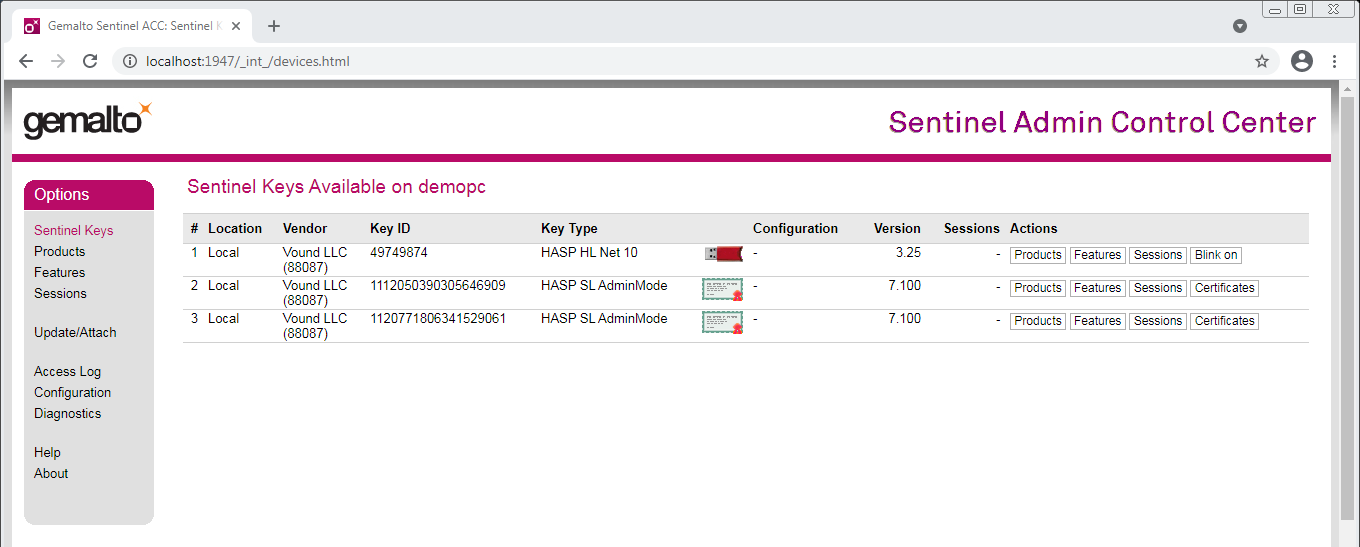Image resolution: width=1360 pixels, height=547 pixels.
Task: Open Diagnostics from the Options sidebar
Action: click(x=67, y=413)
